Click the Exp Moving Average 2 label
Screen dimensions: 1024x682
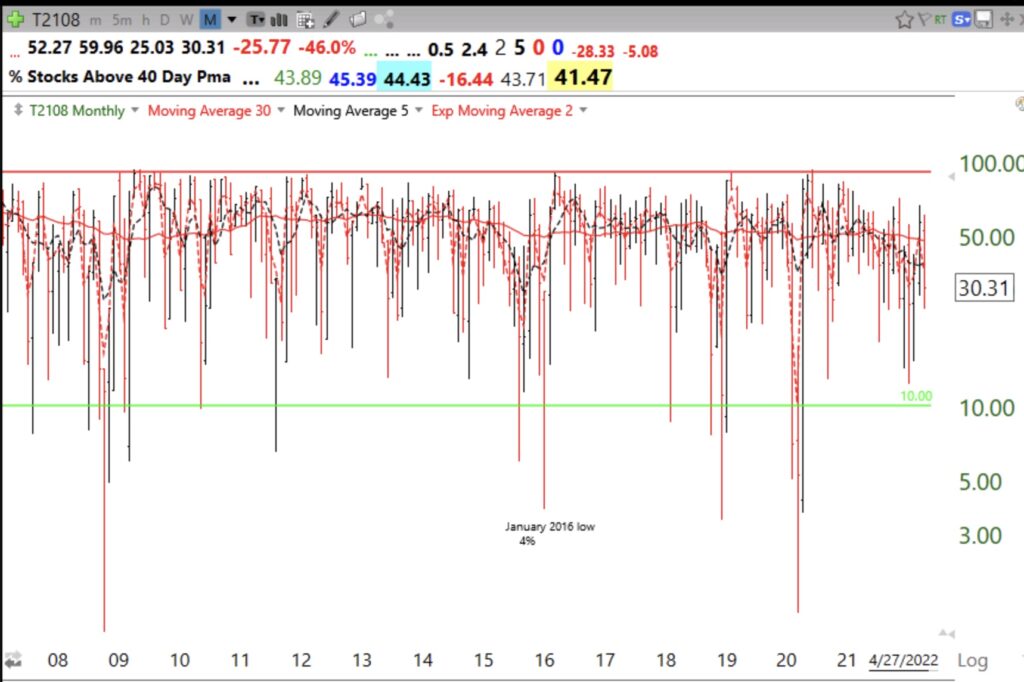pyautogui.click(x=502, y=110)
